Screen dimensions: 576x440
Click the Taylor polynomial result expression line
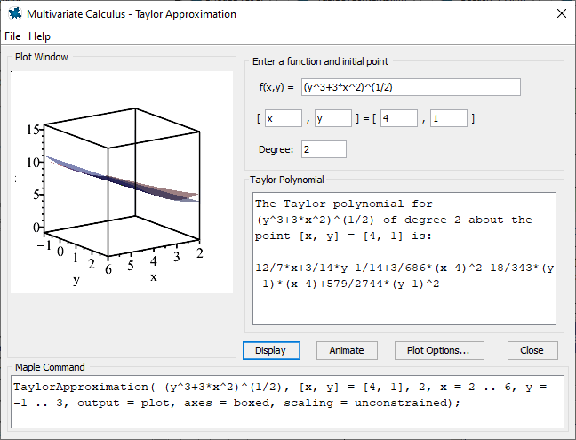pos(404,275)
